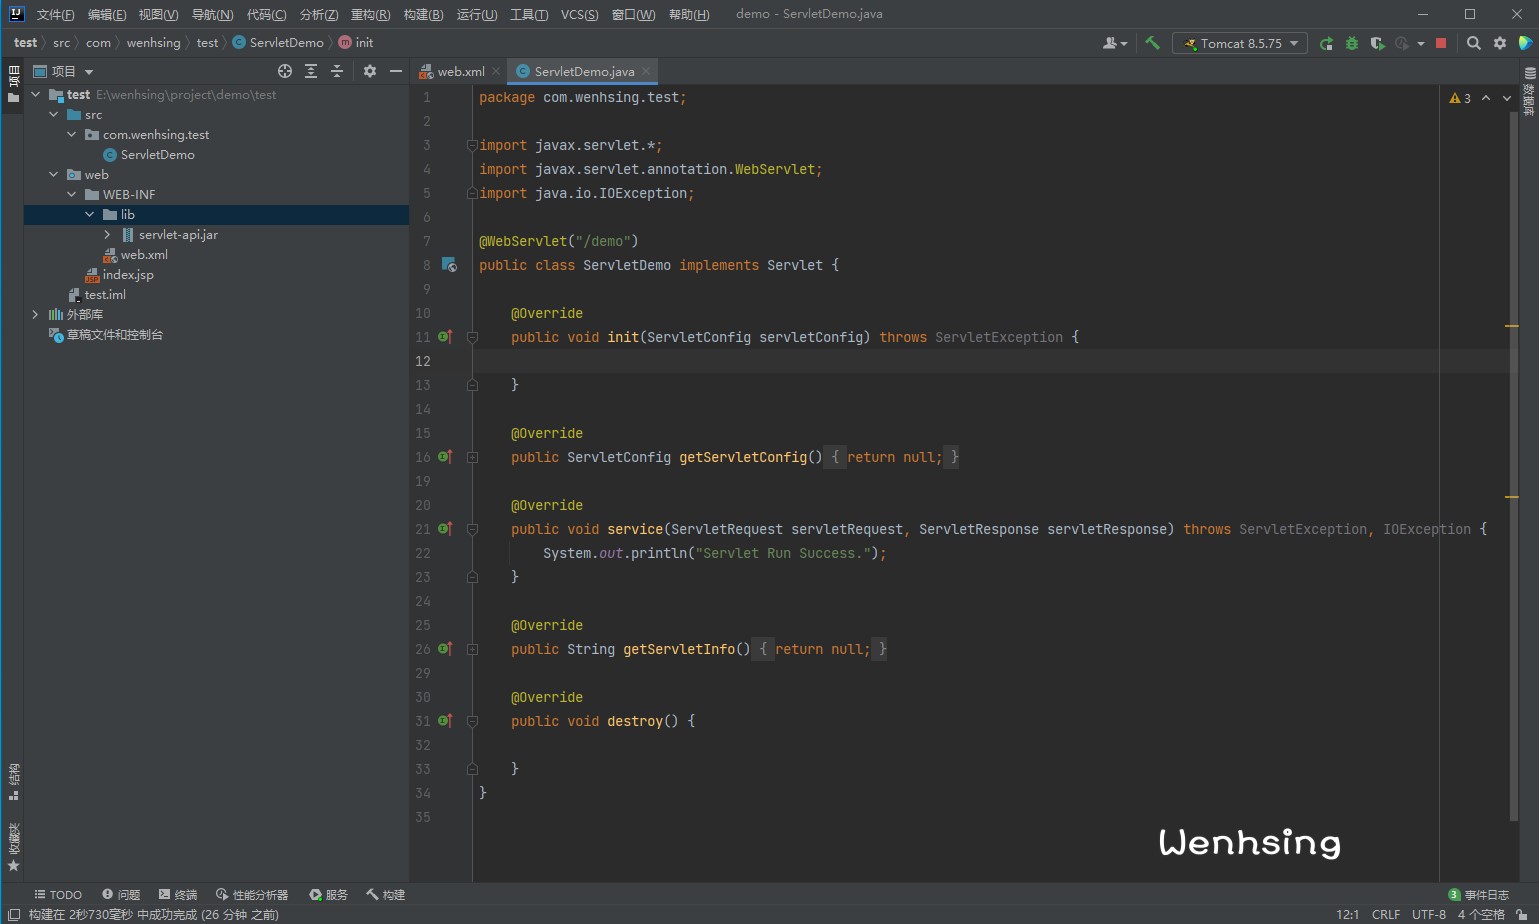
Task: Click the servlet gutter icon on line 8
Action: tap(449, 265)
